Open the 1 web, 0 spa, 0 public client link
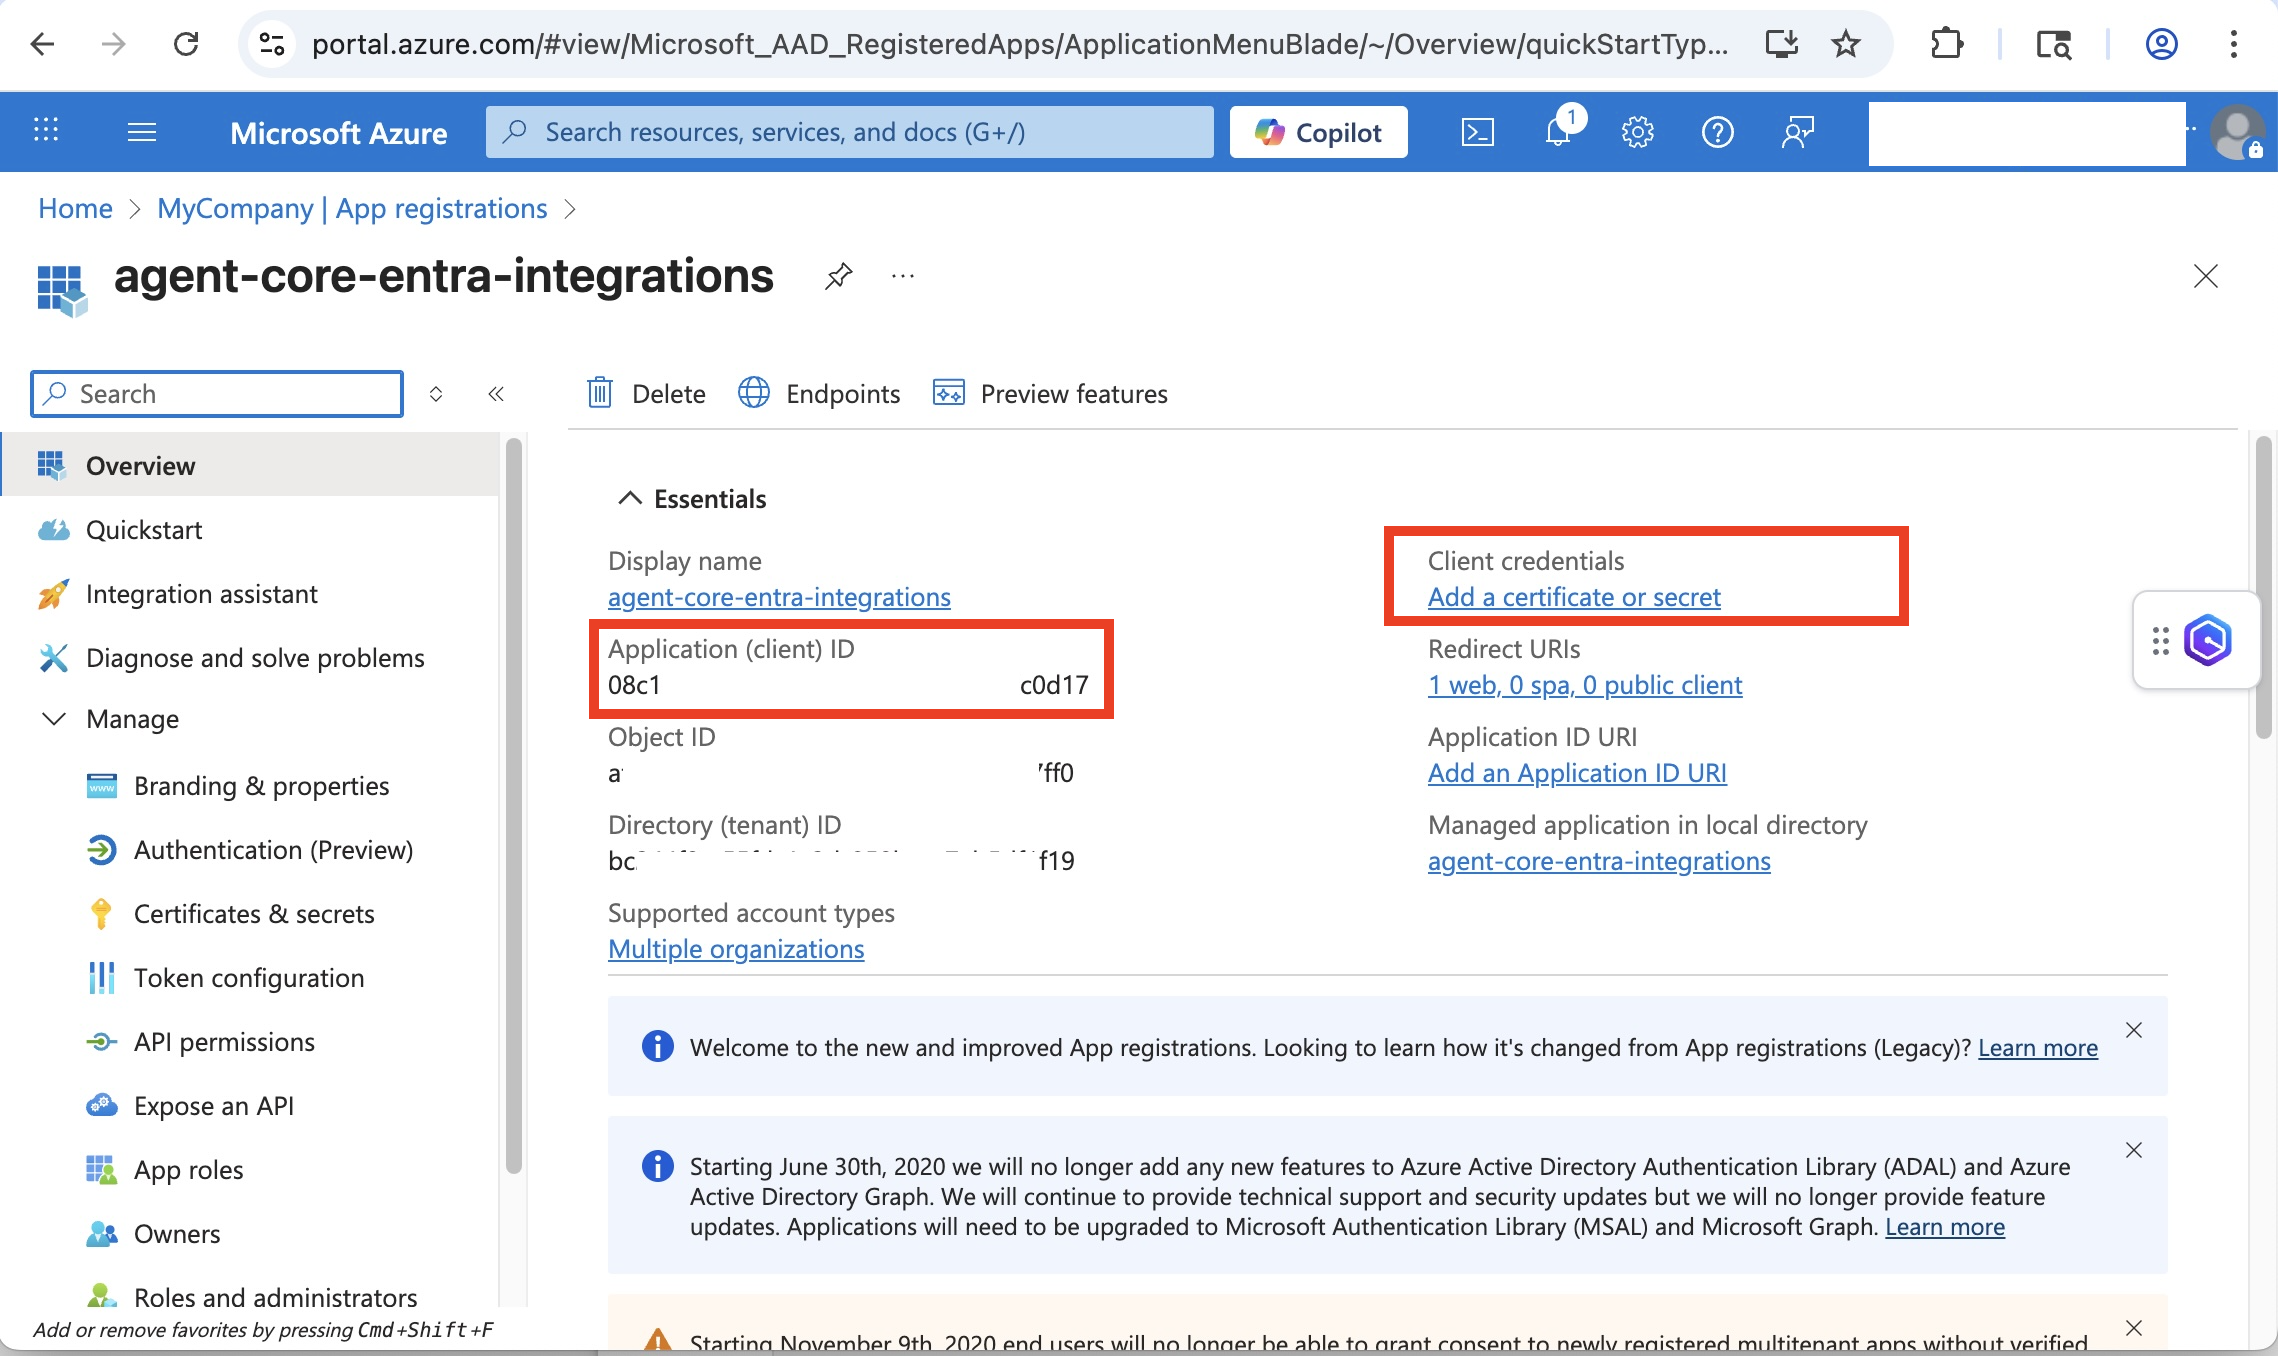Screen dimensions: 2278x1356 point(1585,685)
